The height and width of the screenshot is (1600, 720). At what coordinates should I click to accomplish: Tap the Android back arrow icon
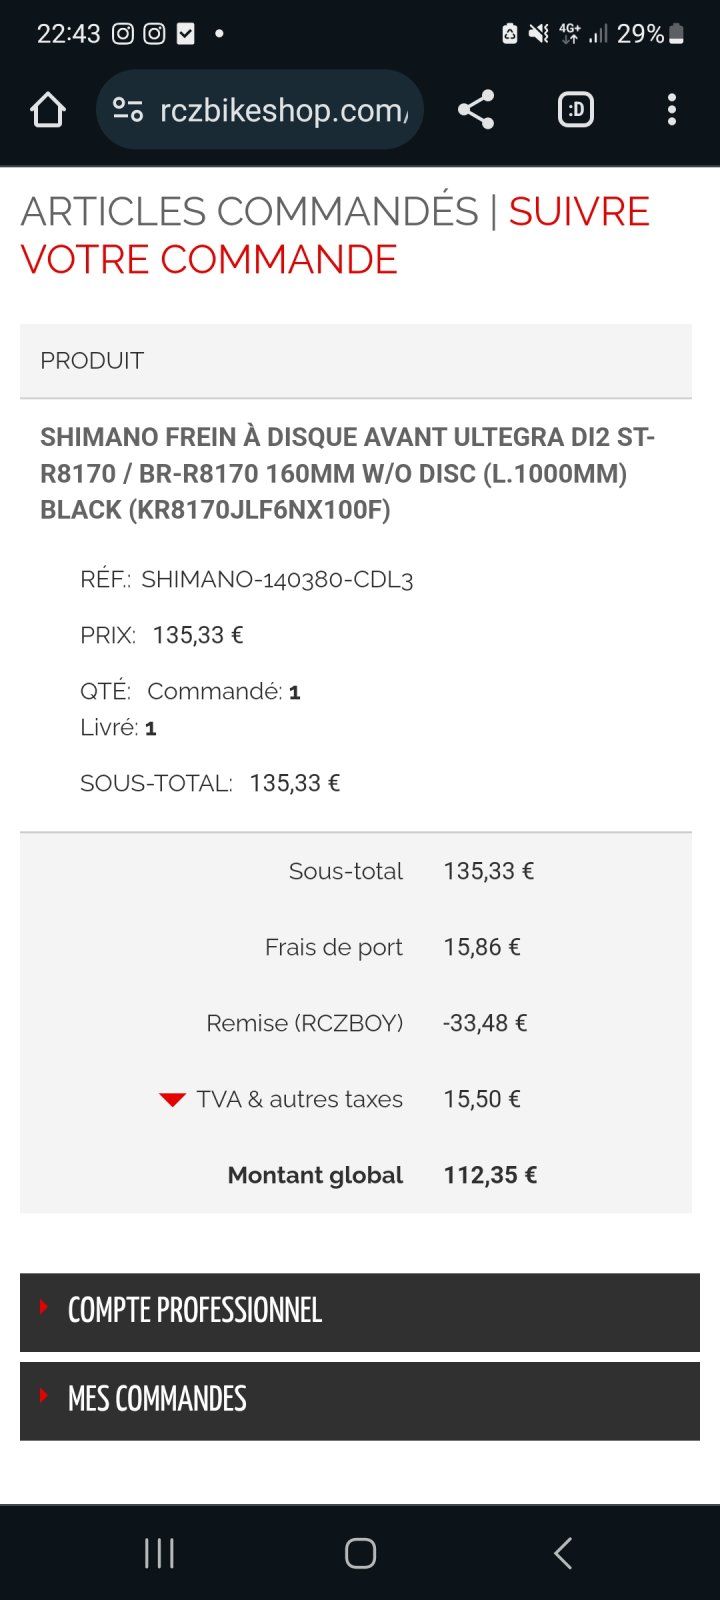(x=563, y=1553)
